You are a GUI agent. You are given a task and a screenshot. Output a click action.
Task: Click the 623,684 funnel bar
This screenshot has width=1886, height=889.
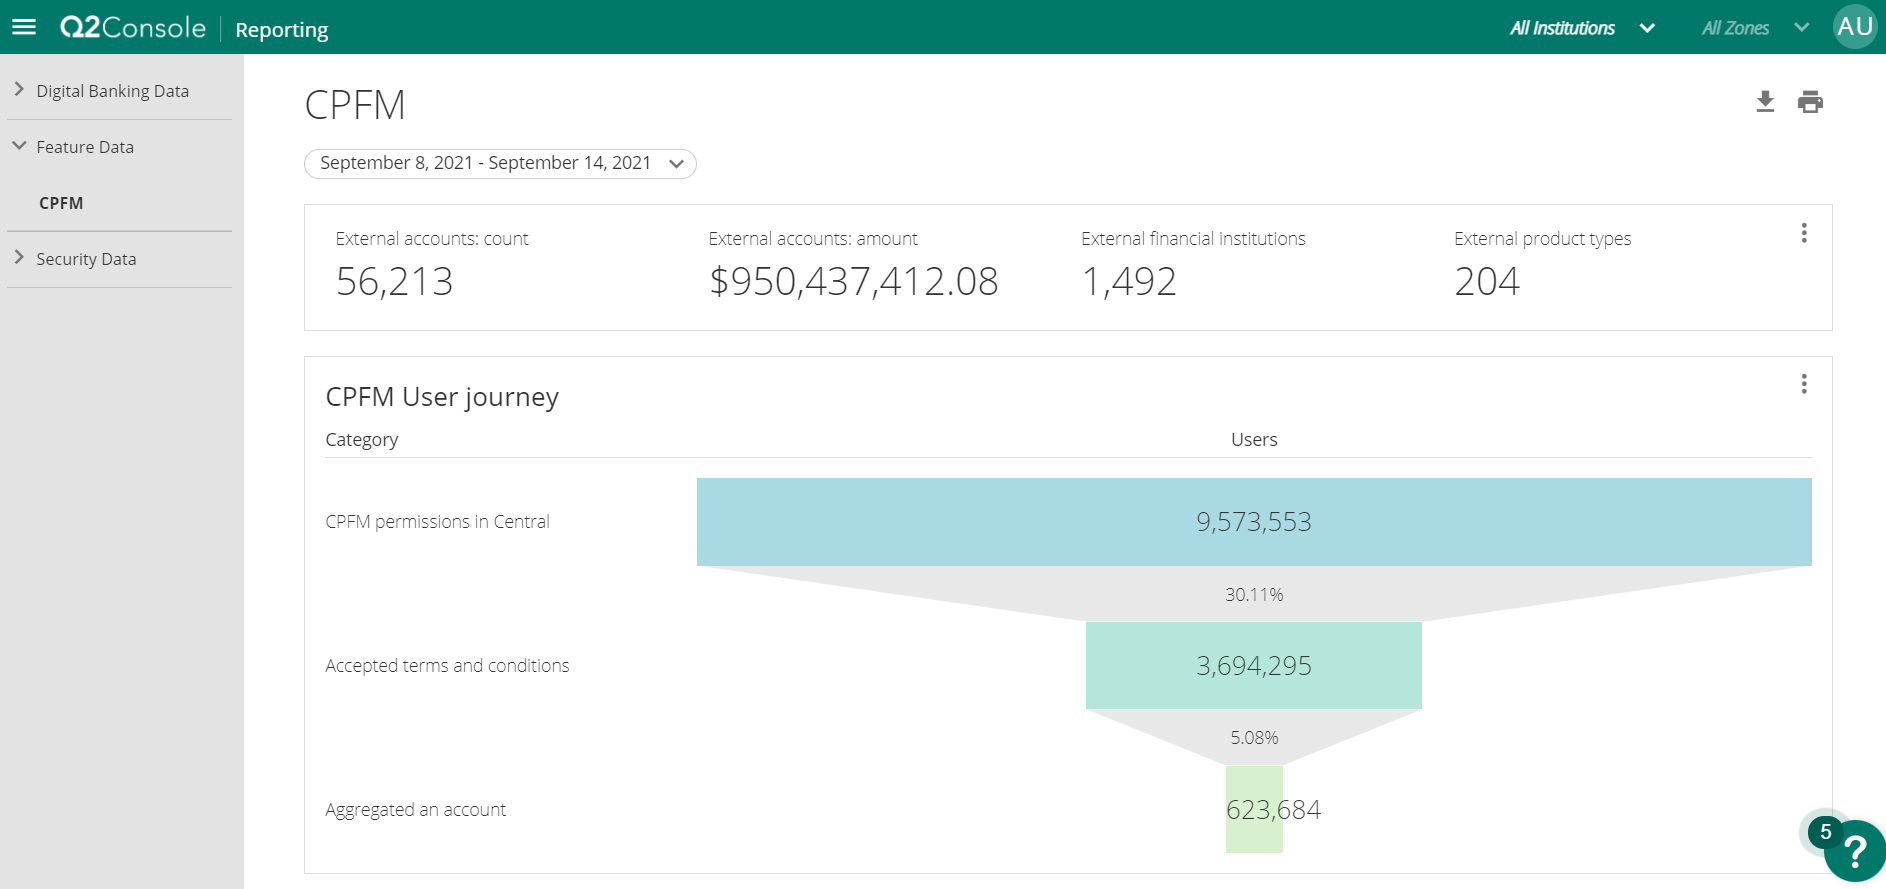[1254, 809]
